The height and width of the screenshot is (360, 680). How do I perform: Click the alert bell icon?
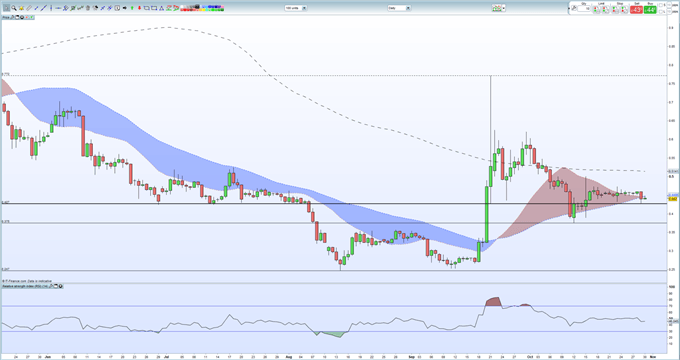pyautogui.click(x=21, y=8)
